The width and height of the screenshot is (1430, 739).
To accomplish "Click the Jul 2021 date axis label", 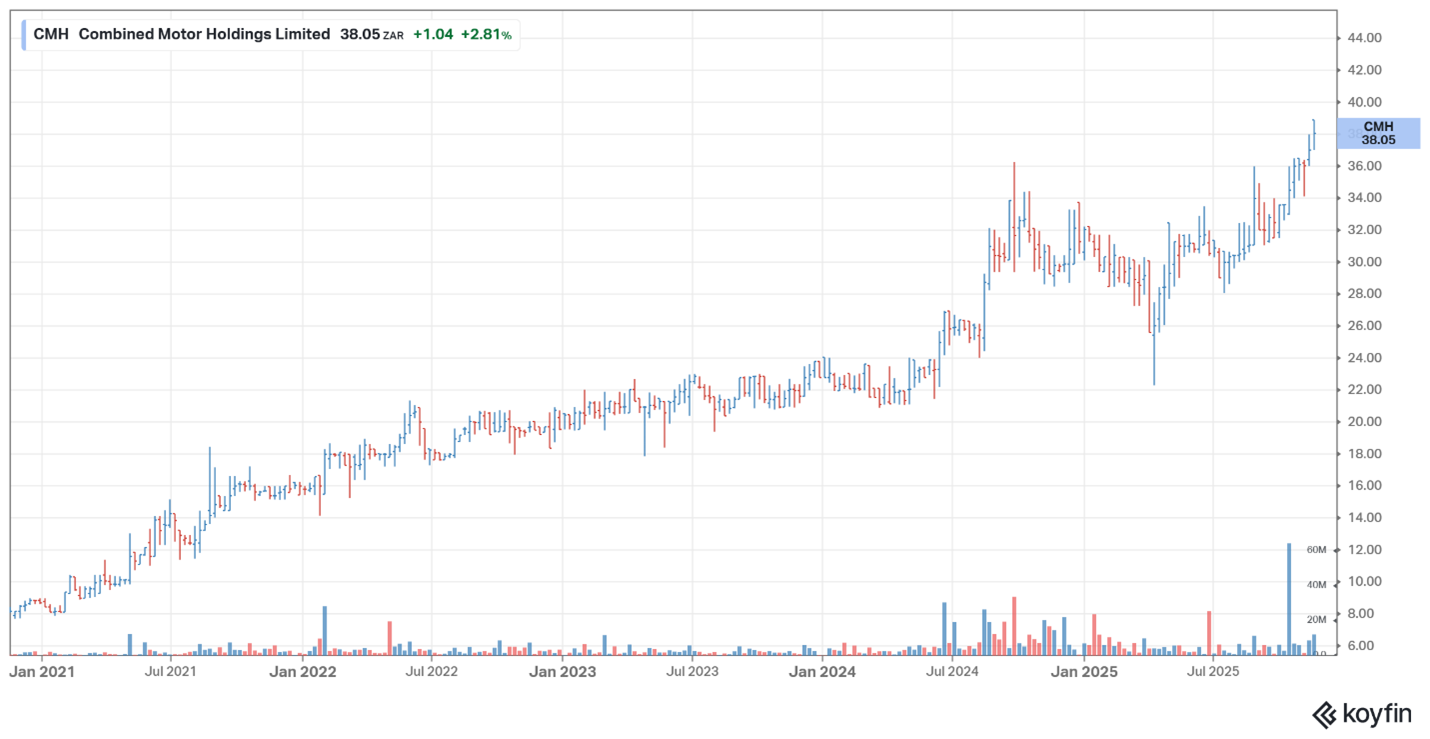I will click(170, 671).
